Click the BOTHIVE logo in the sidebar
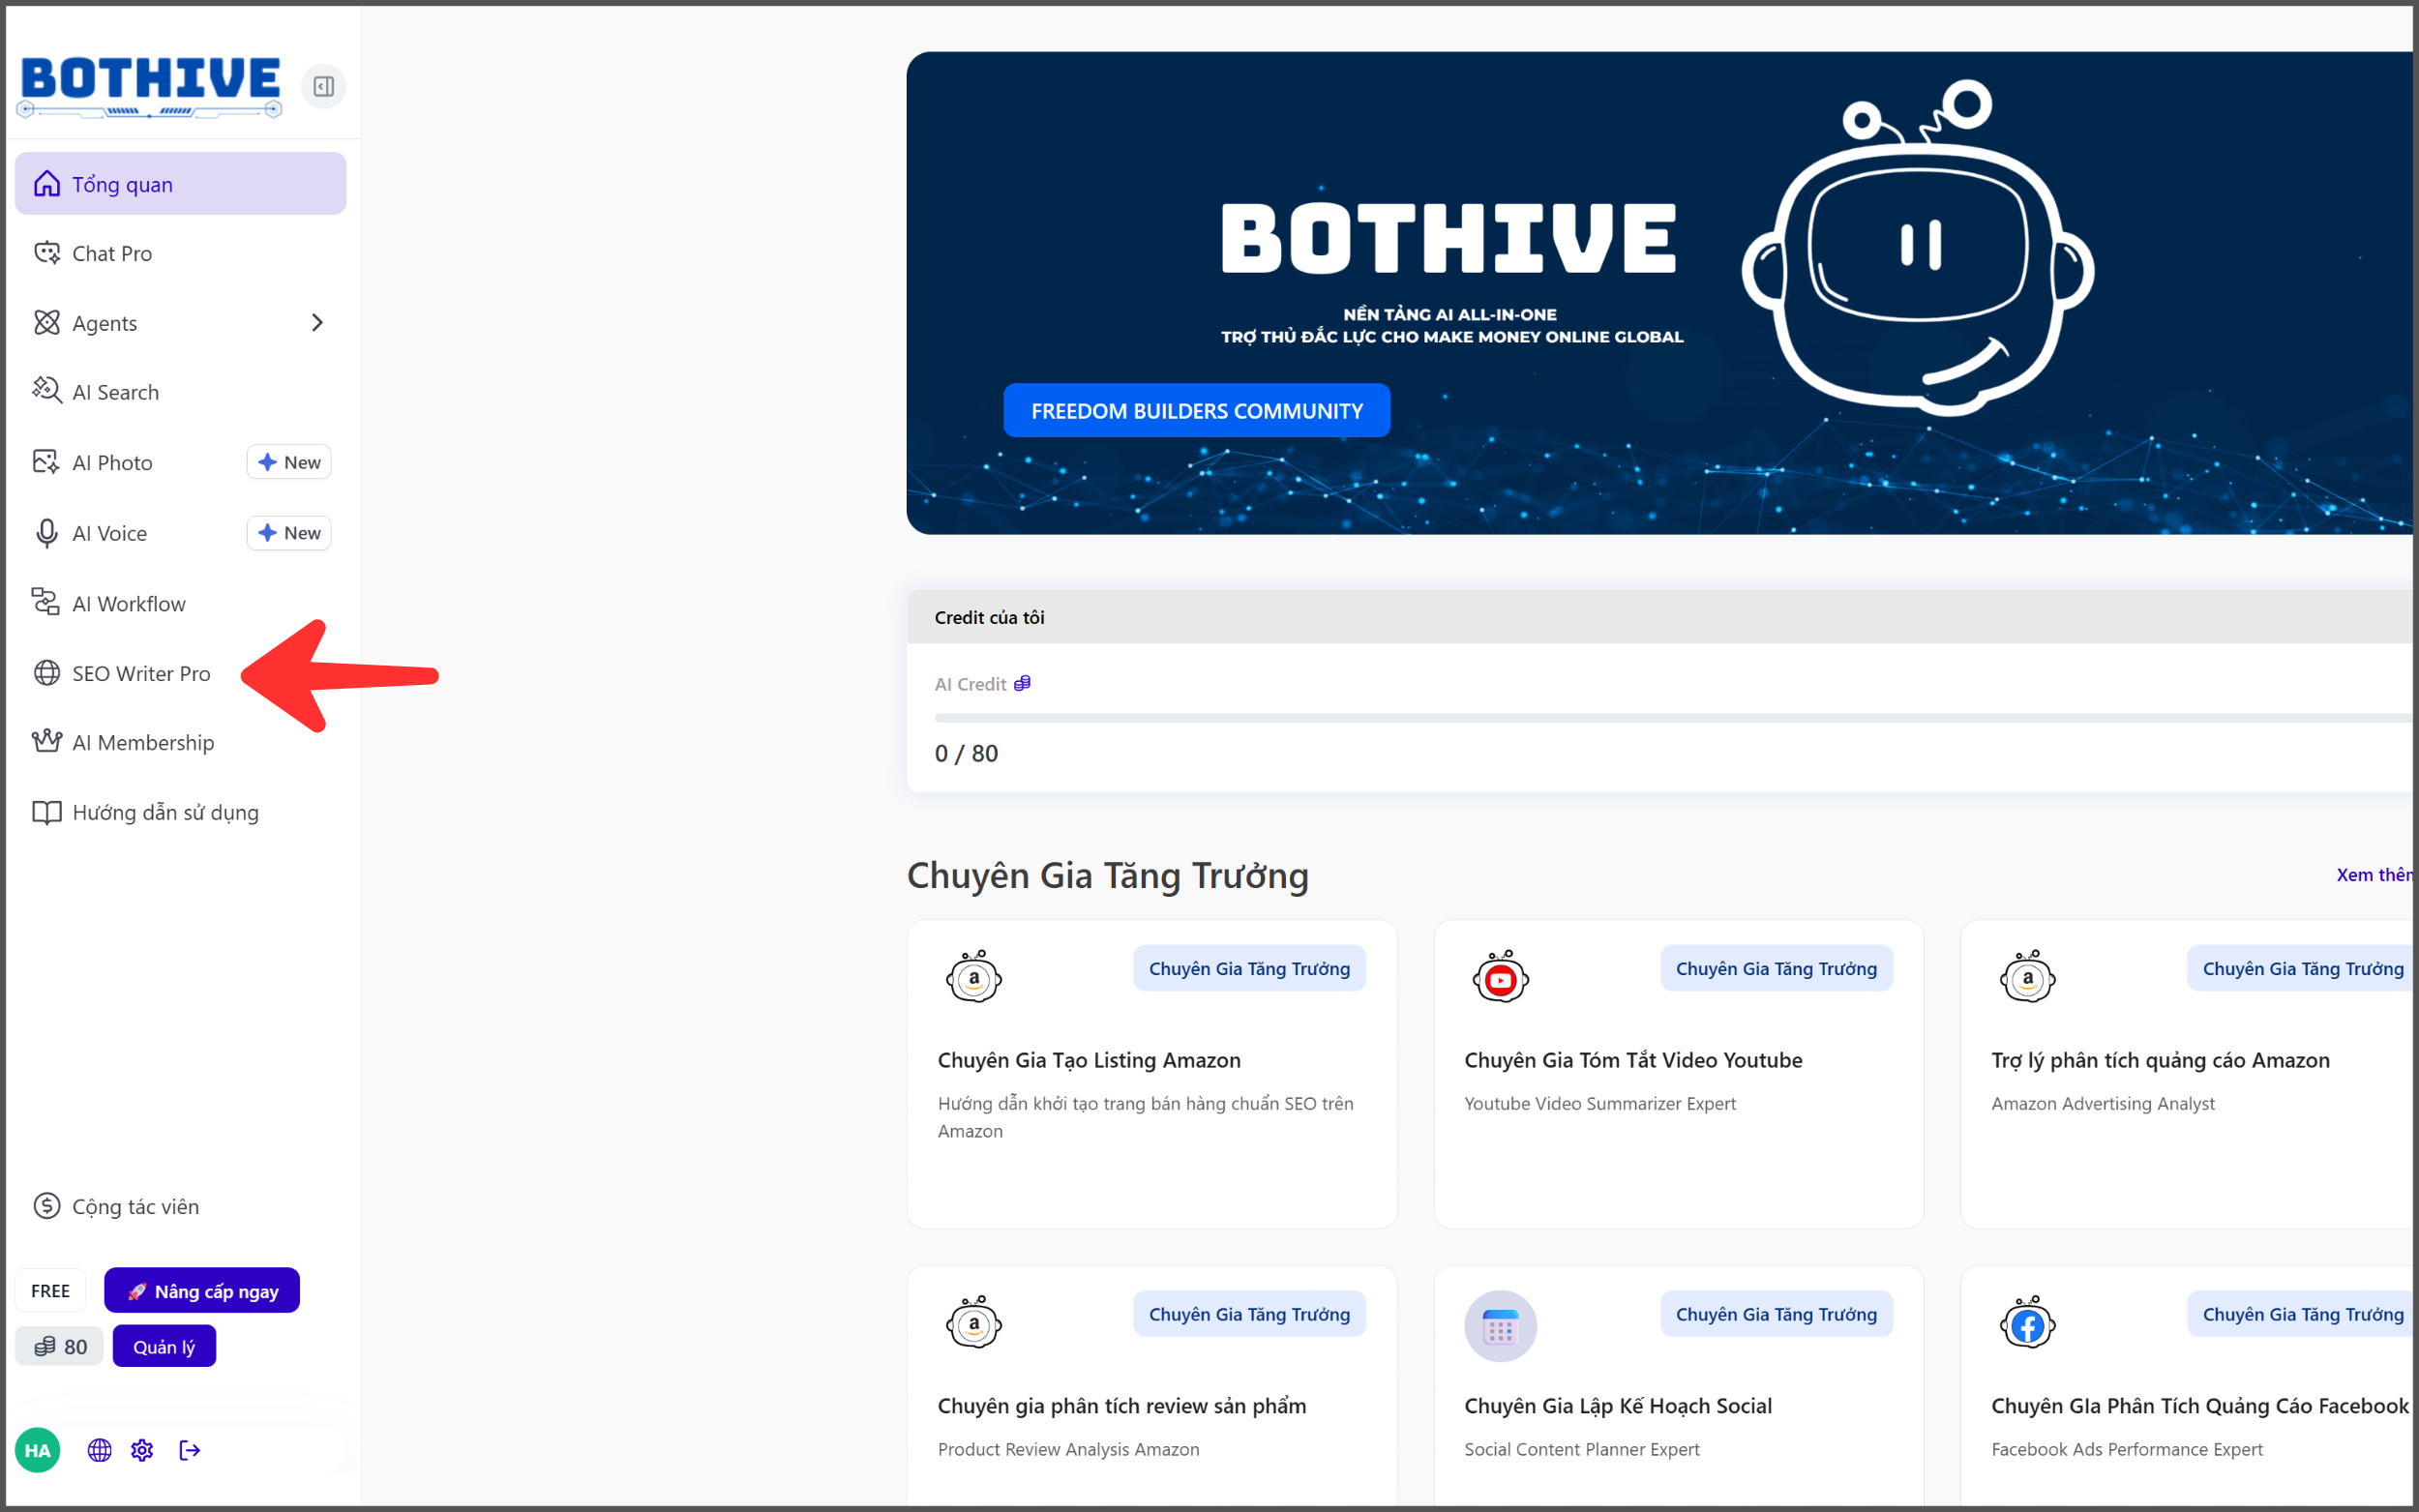The height and width of the screenshot is (1512, 2419). (x=150, y=87)
